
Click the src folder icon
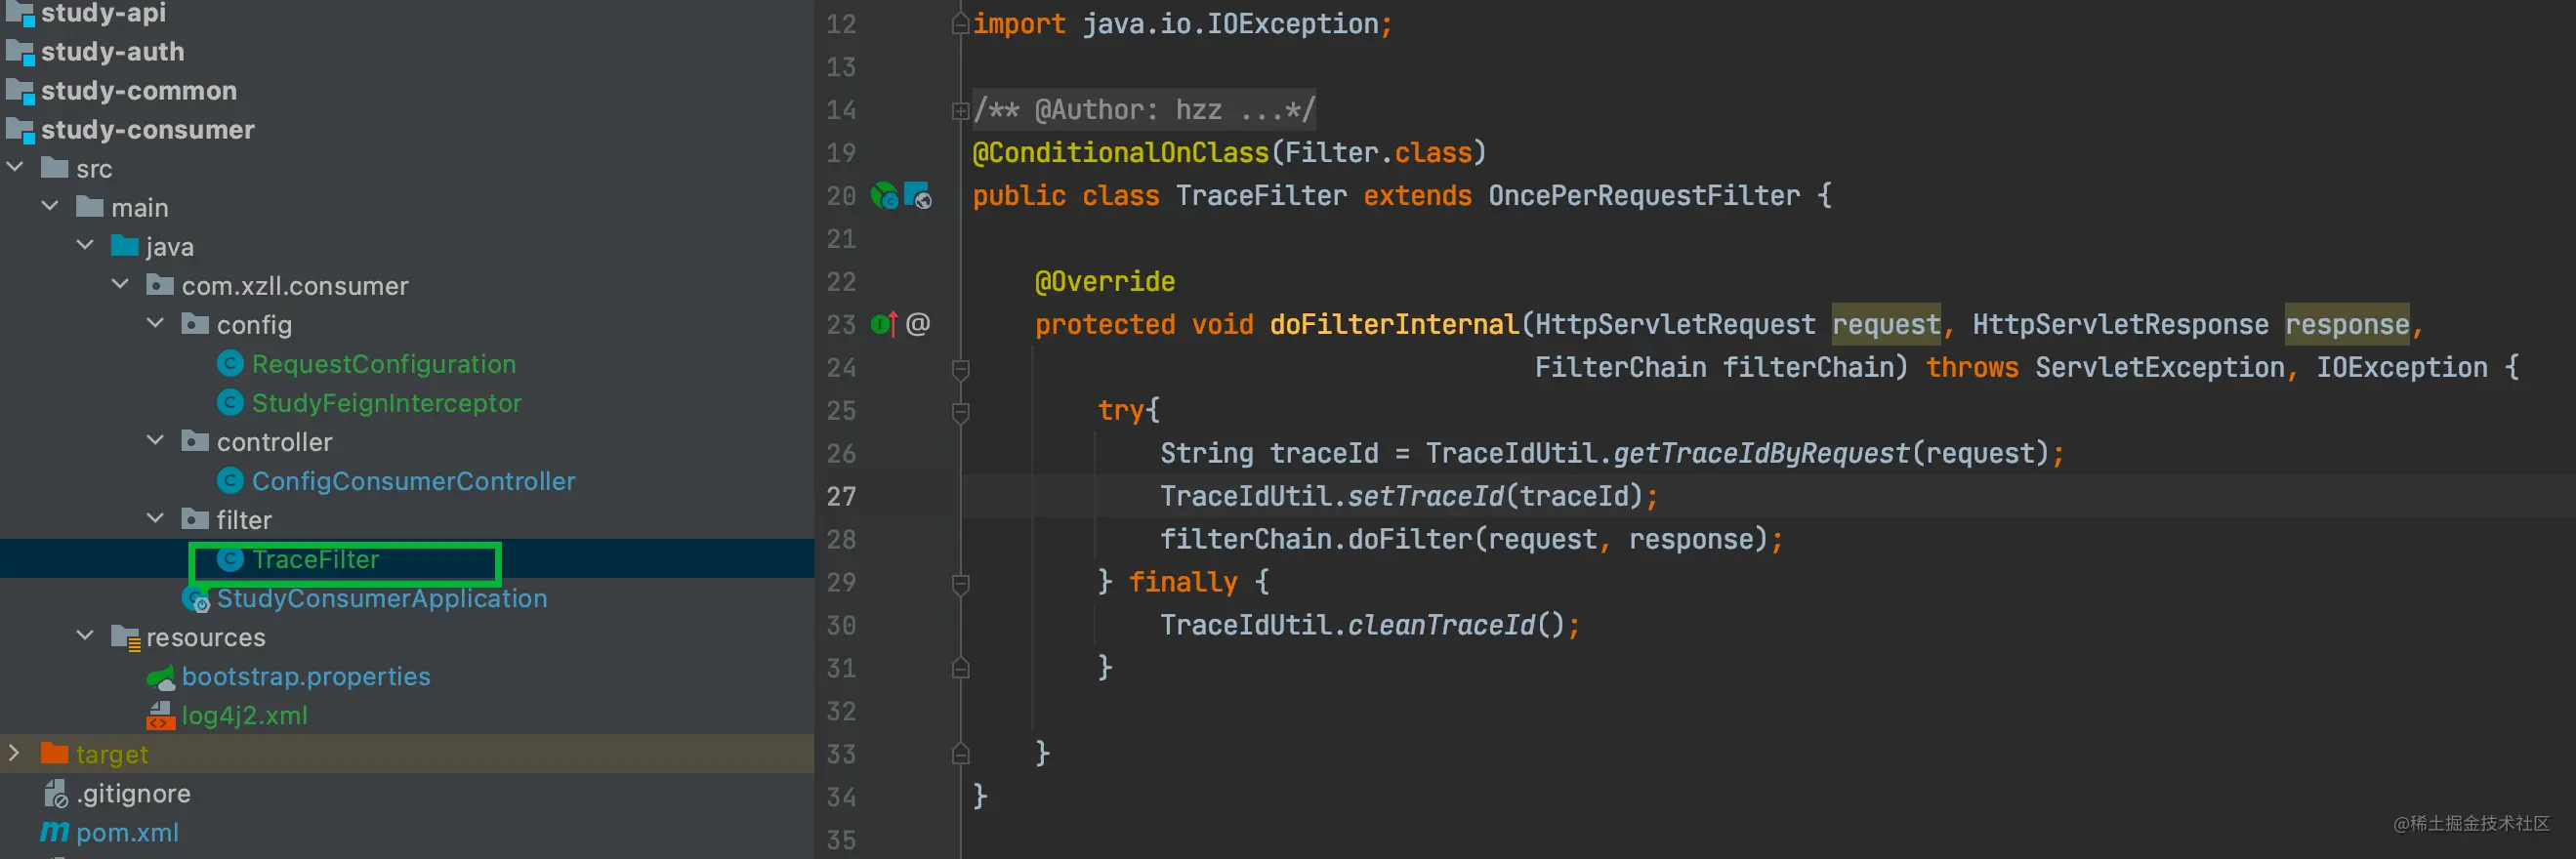coord(55,168)
